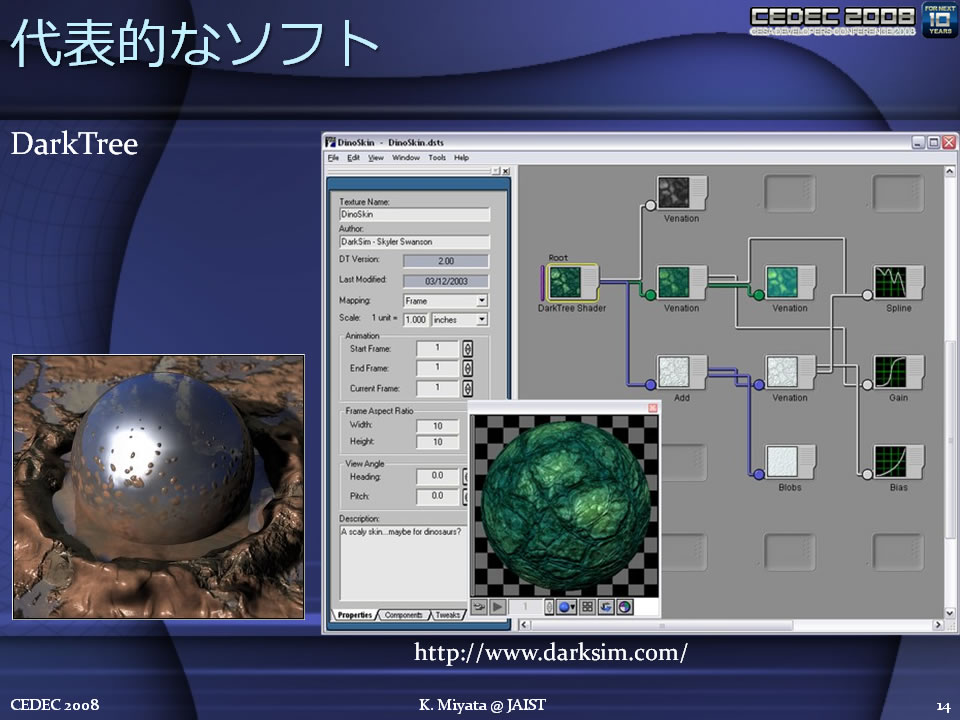
Task: Open the Mapping dropdown set to Frame
Action: click(482, 301)
